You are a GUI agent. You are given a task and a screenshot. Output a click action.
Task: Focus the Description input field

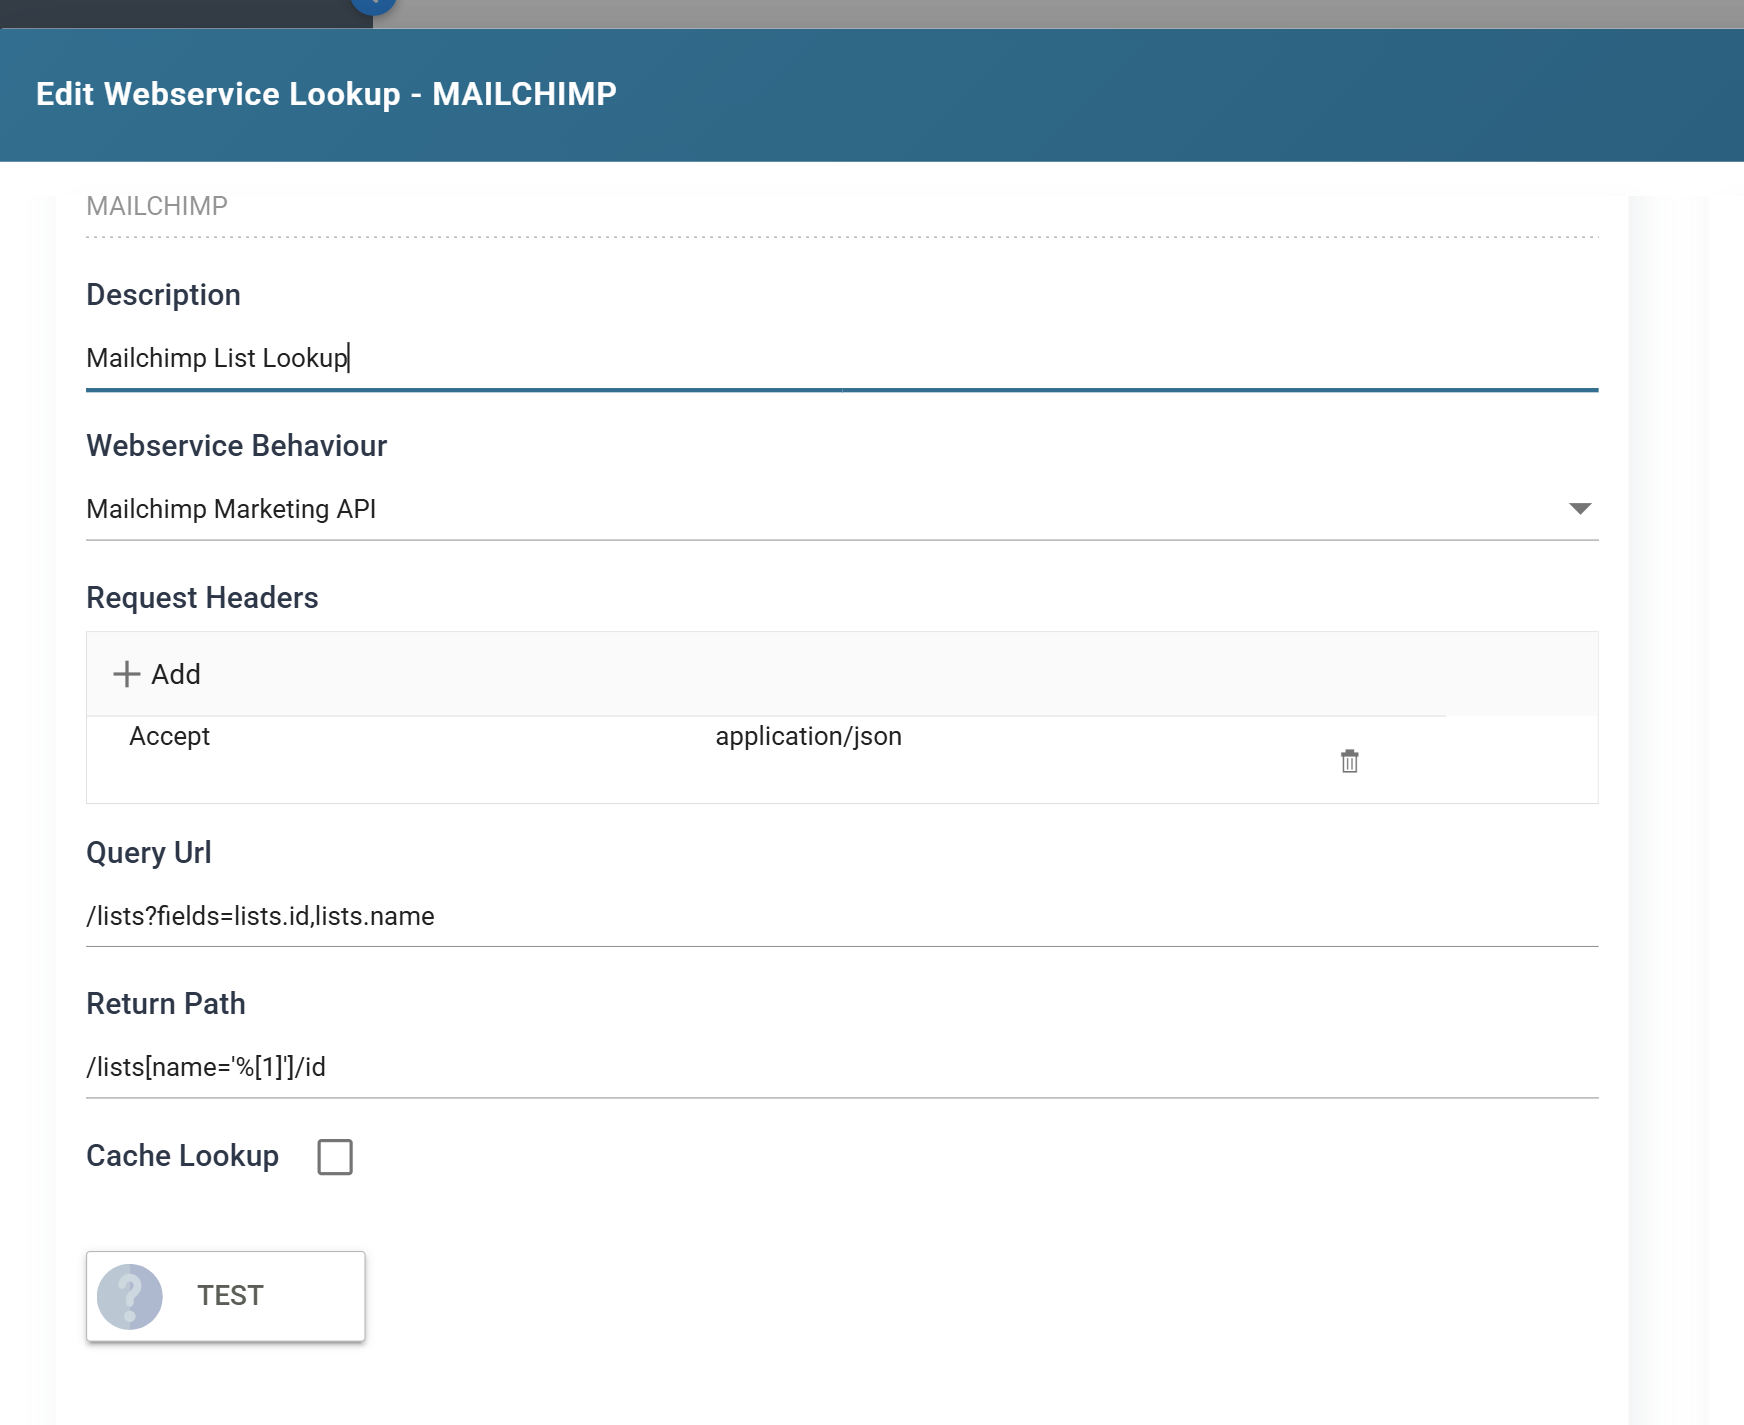842,358
